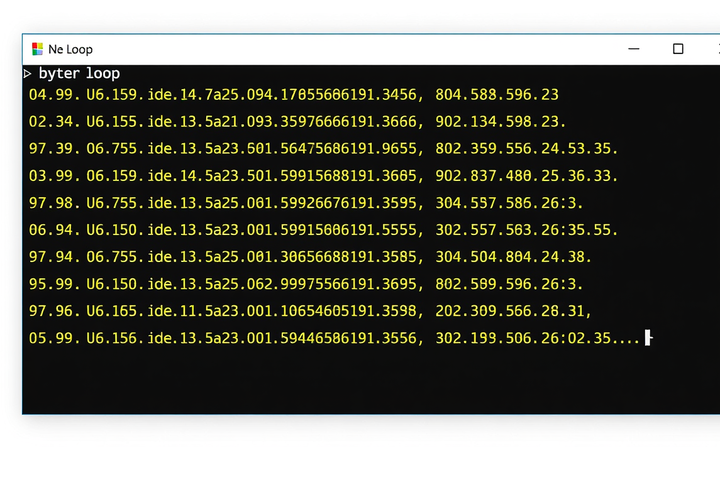Click the value 802.589.596.26:3
Screen dimensions: 720x480
[509, 284]
